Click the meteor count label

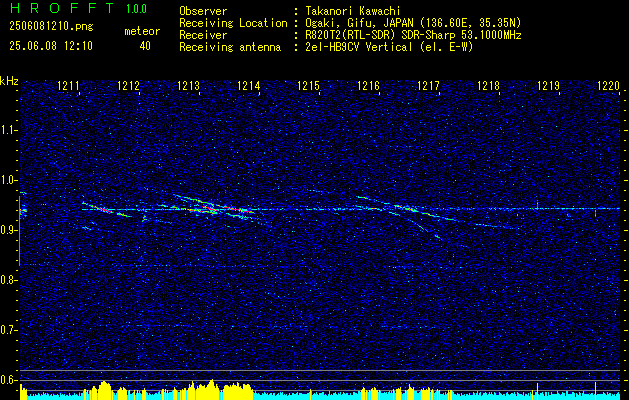[142, 31]
